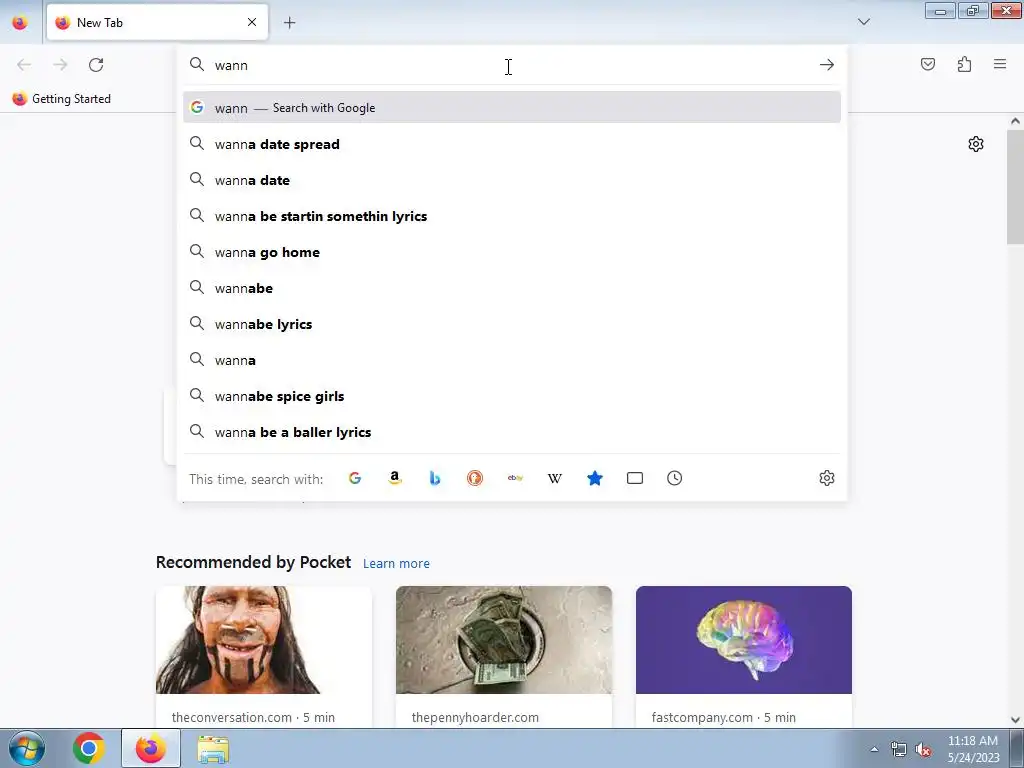1024x768 pixels.
Task: Launch Chrome from taskbar
Action: pyautogui.click(x=89, y=748)
